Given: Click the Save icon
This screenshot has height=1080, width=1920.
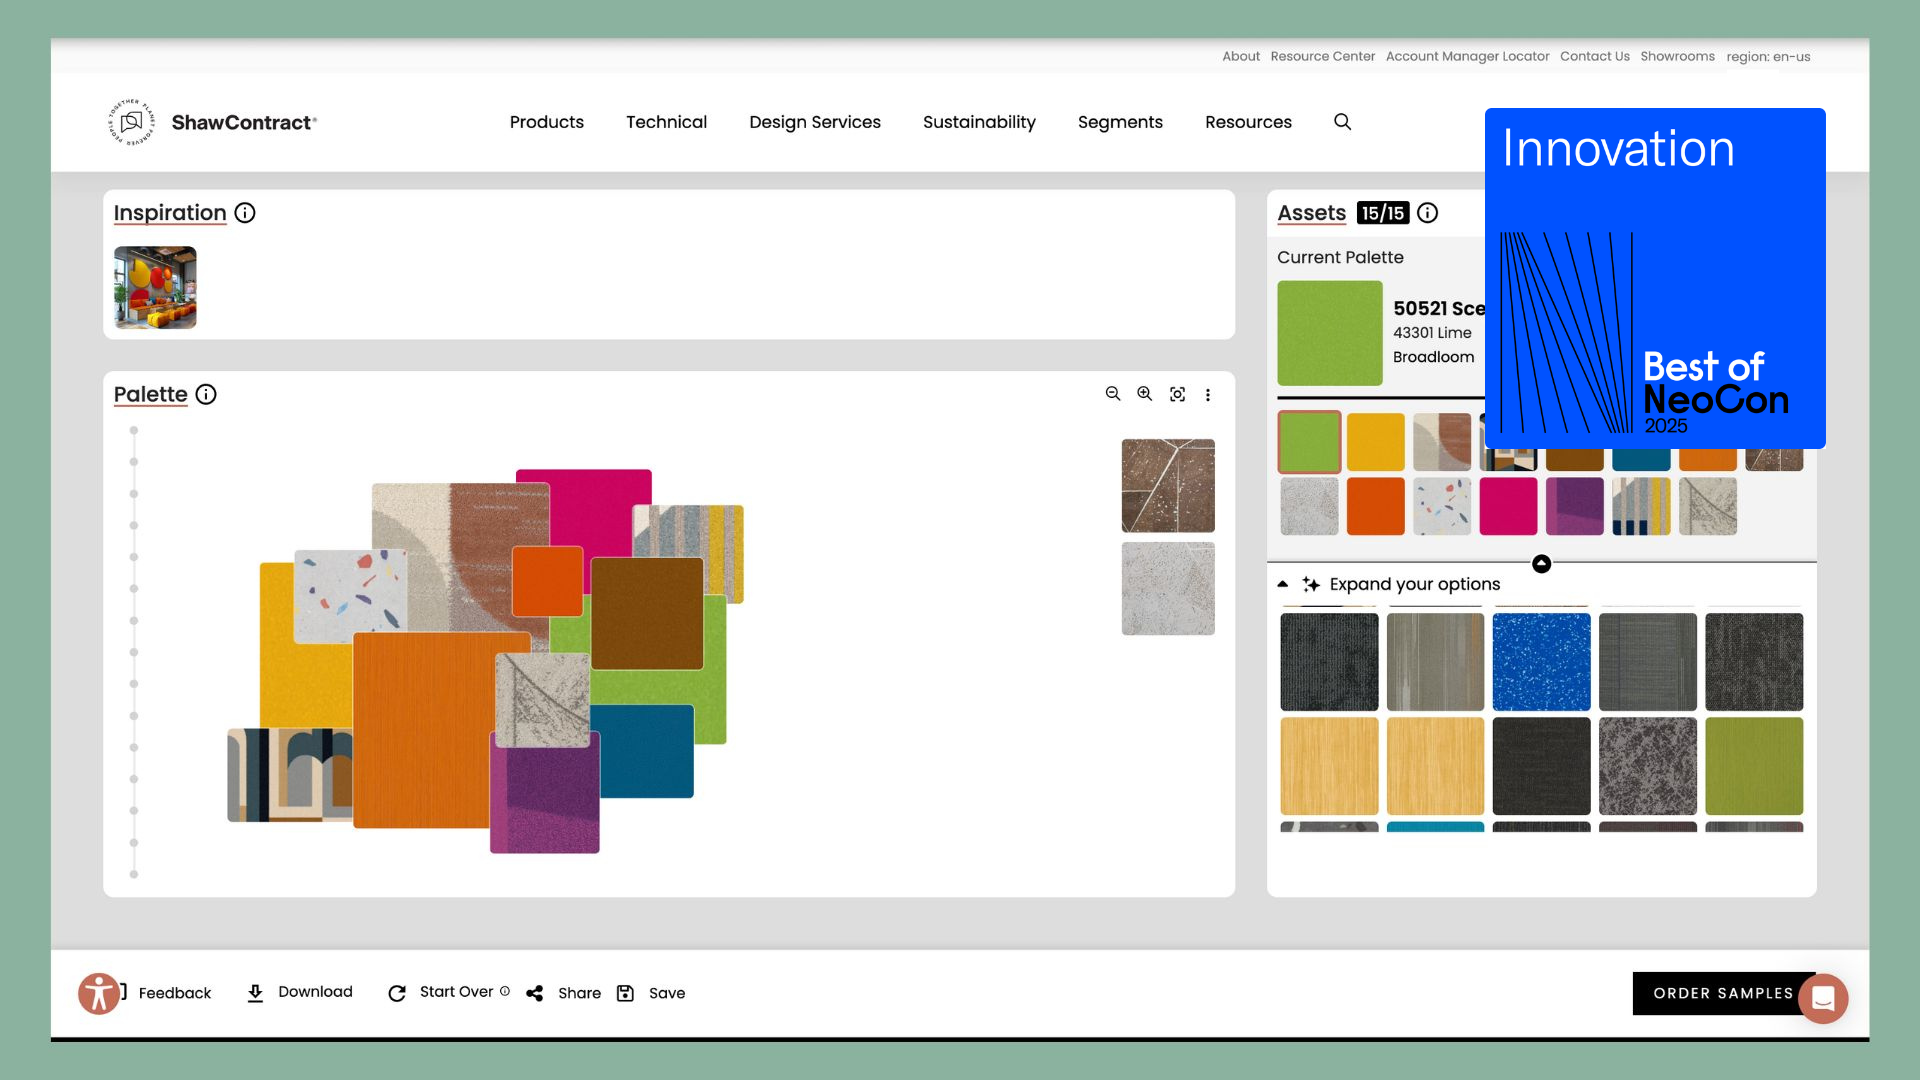Looking at the screenshot, I should click(x=625, y=992).
